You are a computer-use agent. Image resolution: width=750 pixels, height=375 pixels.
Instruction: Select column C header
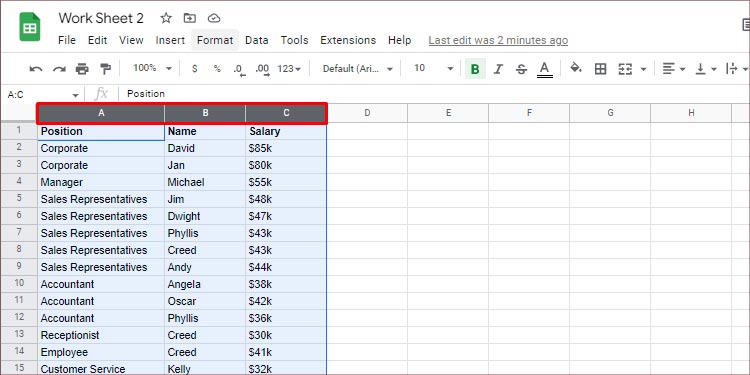(286, 113)
